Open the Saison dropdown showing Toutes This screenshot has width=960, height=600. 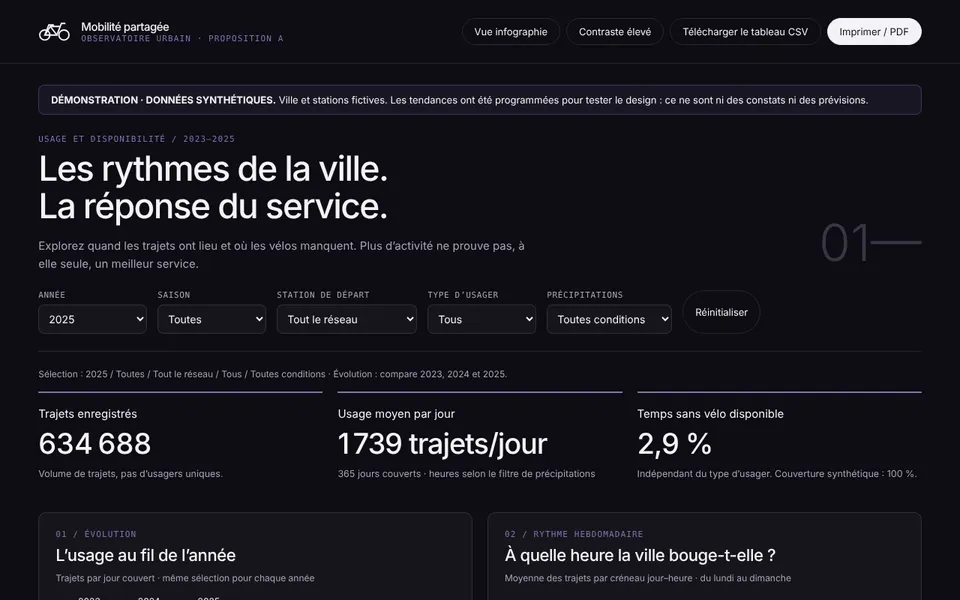click(x=211, y=319)
